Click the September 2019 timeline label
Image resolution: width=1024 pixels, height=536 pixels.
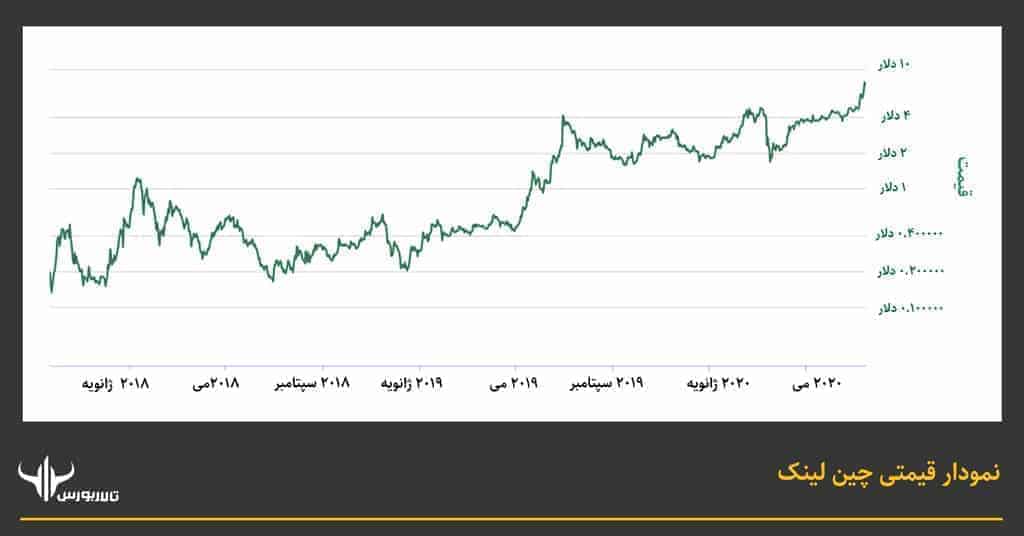point(607,383)
